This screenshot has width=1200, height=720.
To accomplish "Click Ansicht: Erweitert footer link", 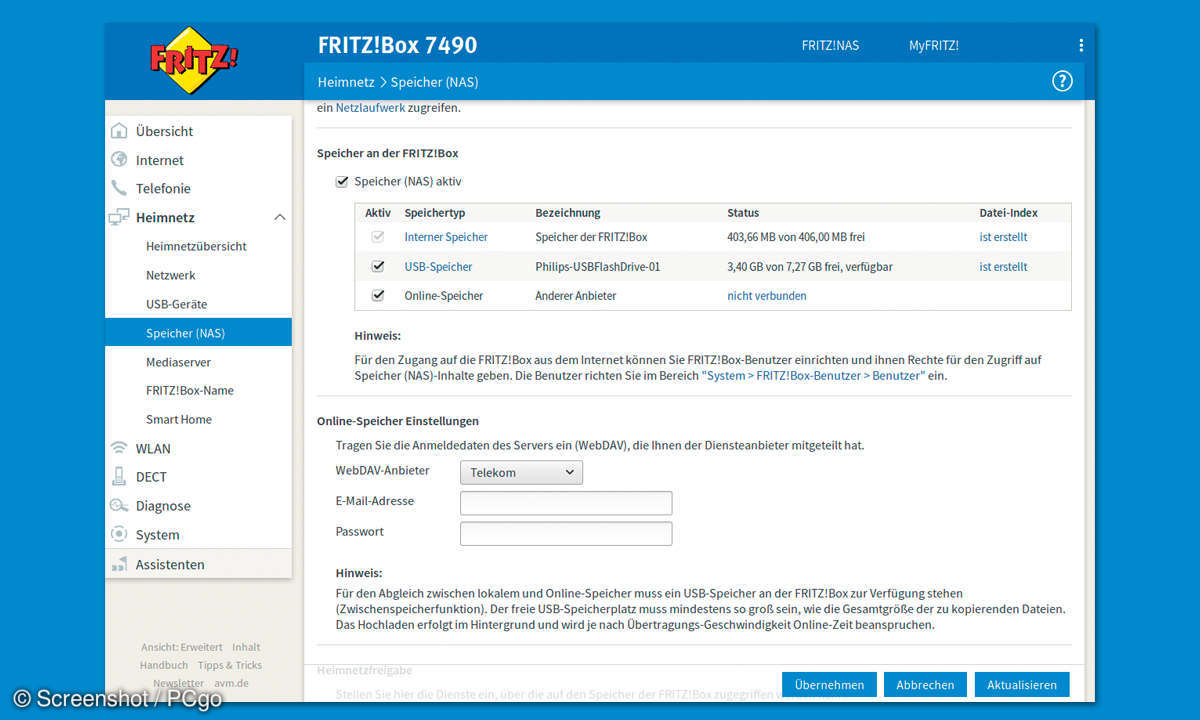I will pos(181,647).
